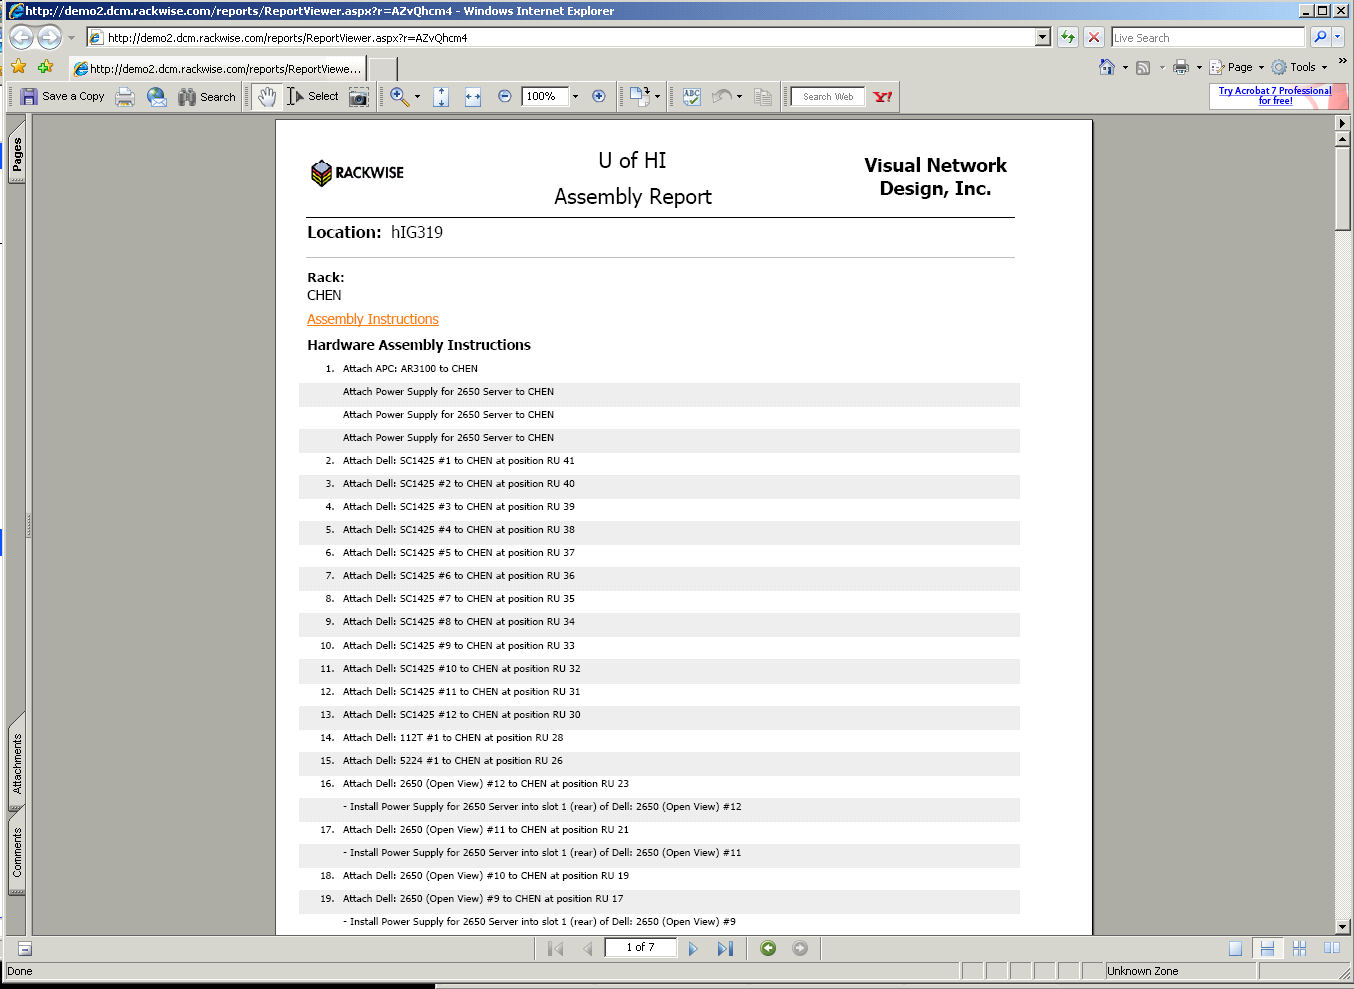Jump to the last page
Image resolution: width=1354 pixels, height=989 pixels.
[x=725, y=948]
